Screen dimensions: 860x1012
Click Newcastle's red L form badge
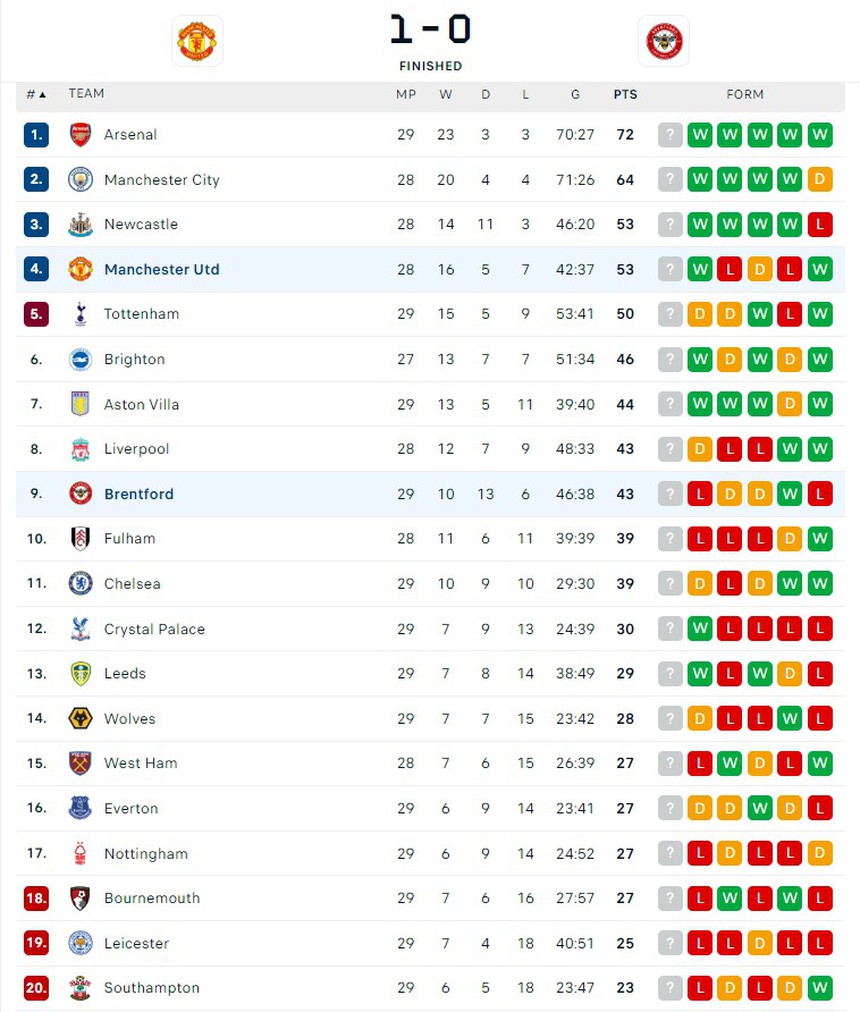tap(820, 224)
